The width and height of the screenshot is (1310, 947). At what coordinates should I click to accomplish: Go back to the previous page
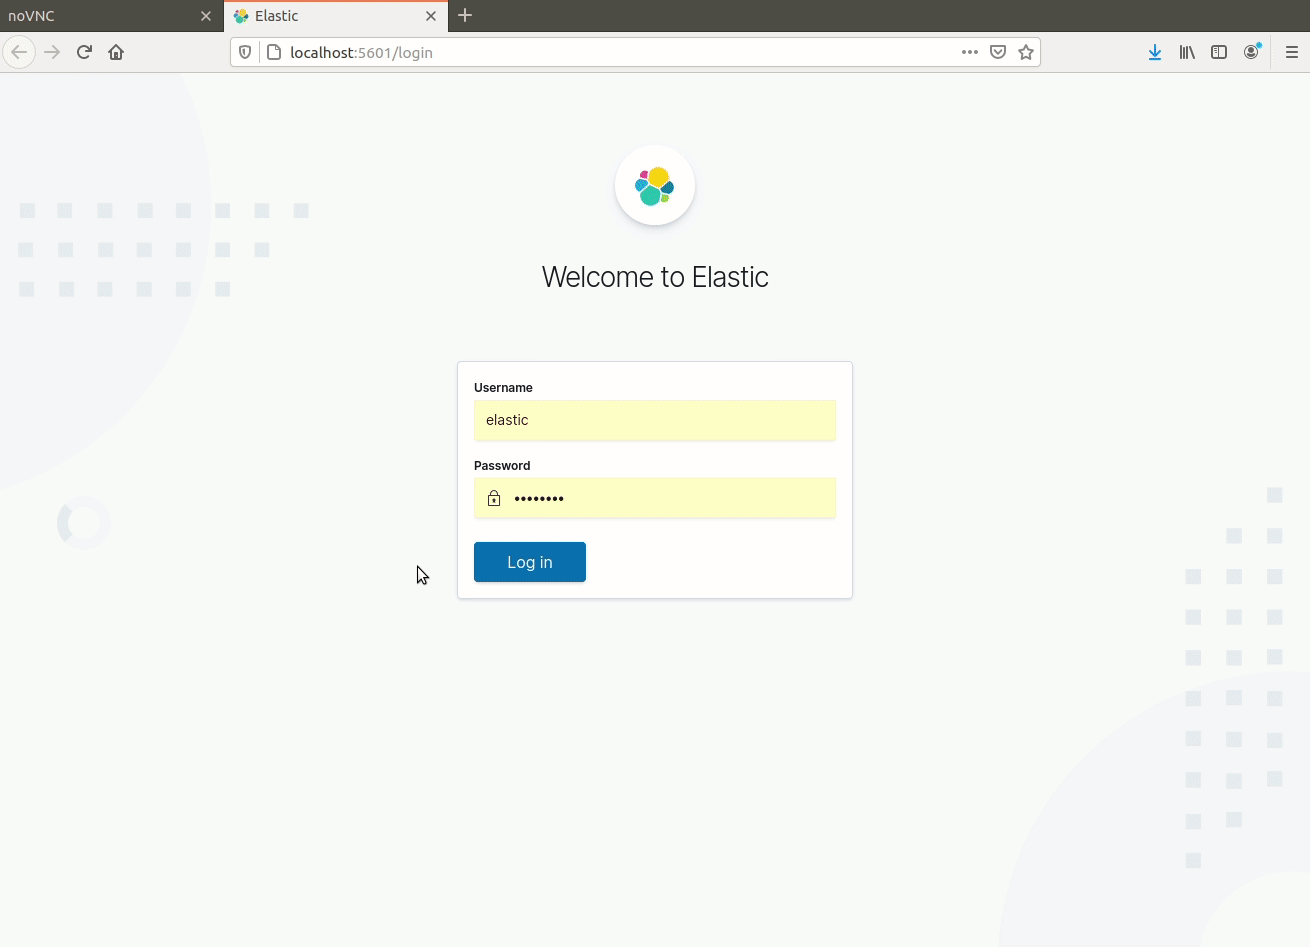tap(19, 52)
